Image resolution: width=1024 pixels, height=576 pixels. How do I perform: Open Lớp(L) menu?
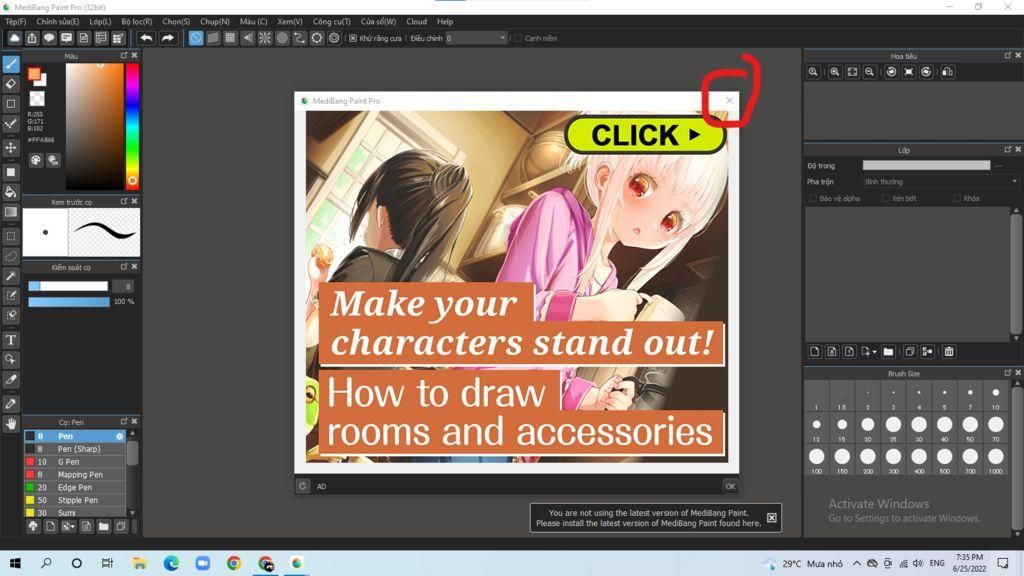click(101, 22)
